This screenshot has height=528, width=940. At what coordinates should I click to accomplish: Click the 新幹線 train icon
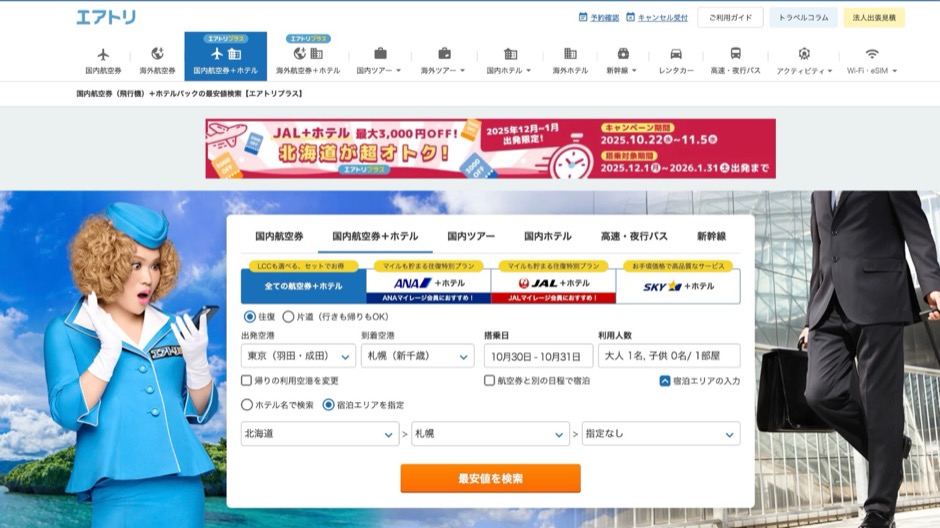tap(623, 54)
